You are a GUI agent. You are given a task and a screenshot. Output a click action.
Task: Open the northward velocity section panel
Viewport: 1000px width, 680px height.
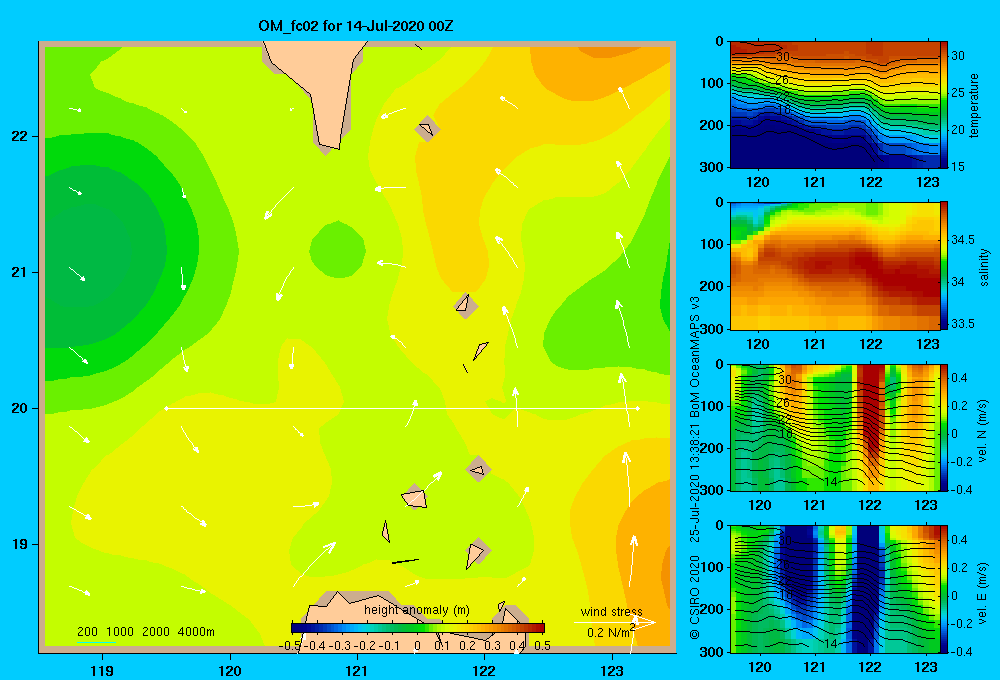click(x=835, y=427)
